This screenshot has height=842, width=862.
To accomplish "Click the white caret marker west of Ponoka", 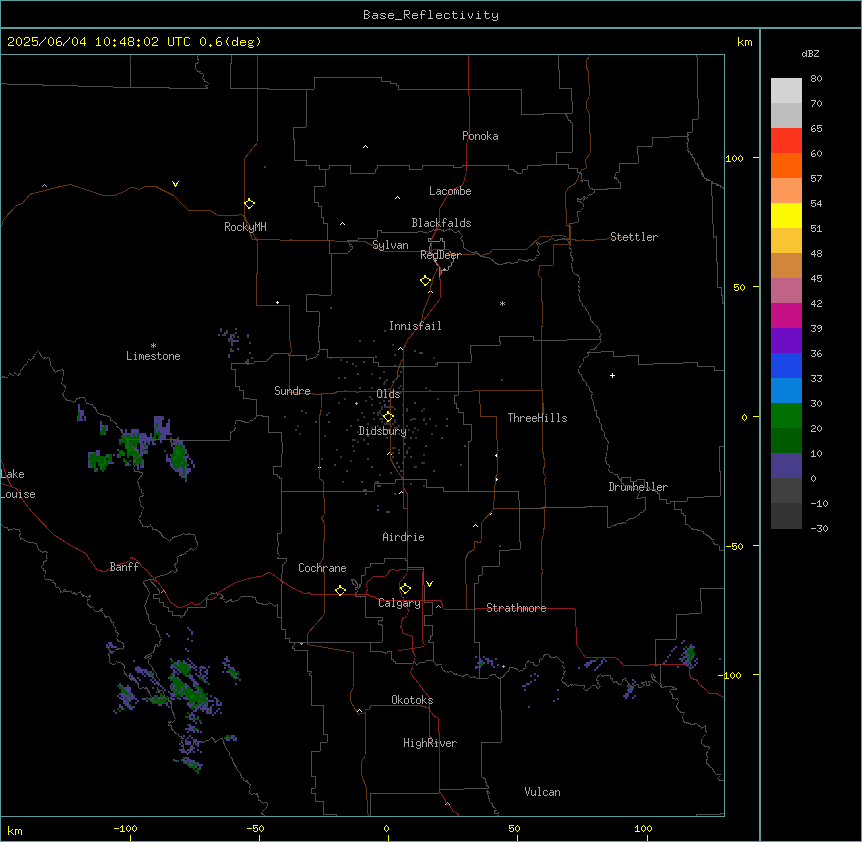I will 365,147.
